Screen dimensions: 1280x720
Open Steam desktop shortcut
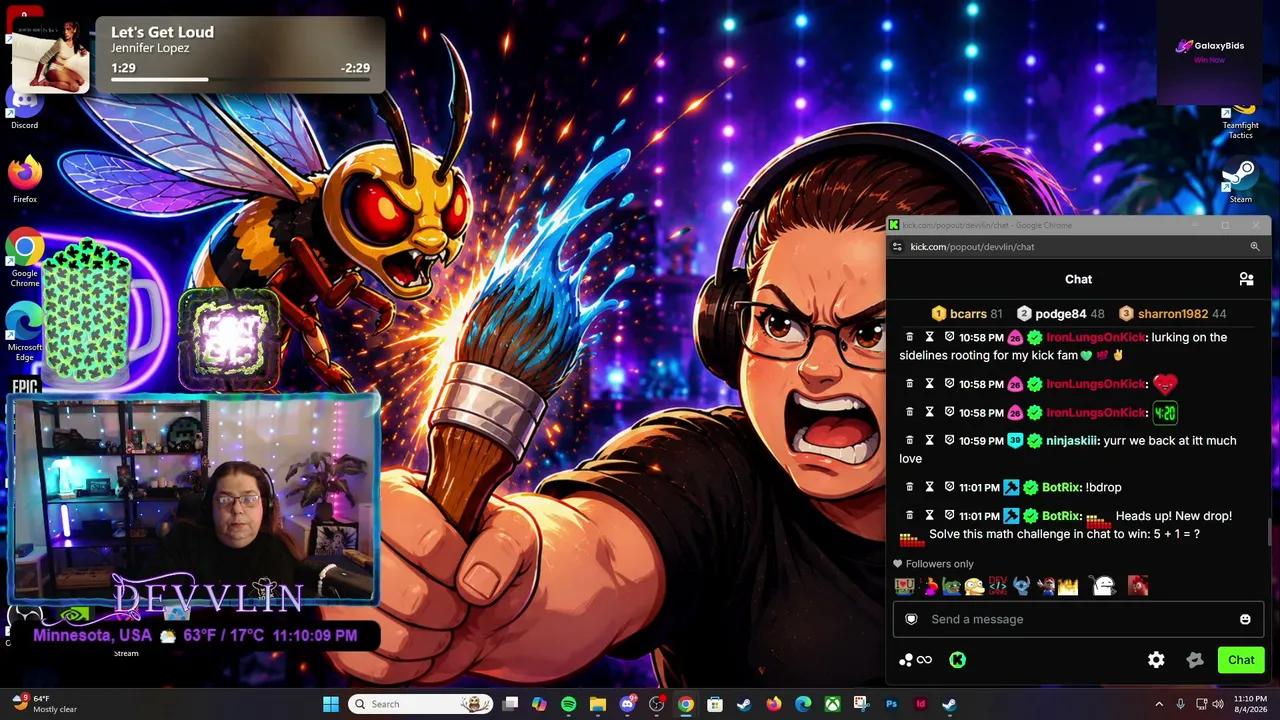click(1240, 182)
